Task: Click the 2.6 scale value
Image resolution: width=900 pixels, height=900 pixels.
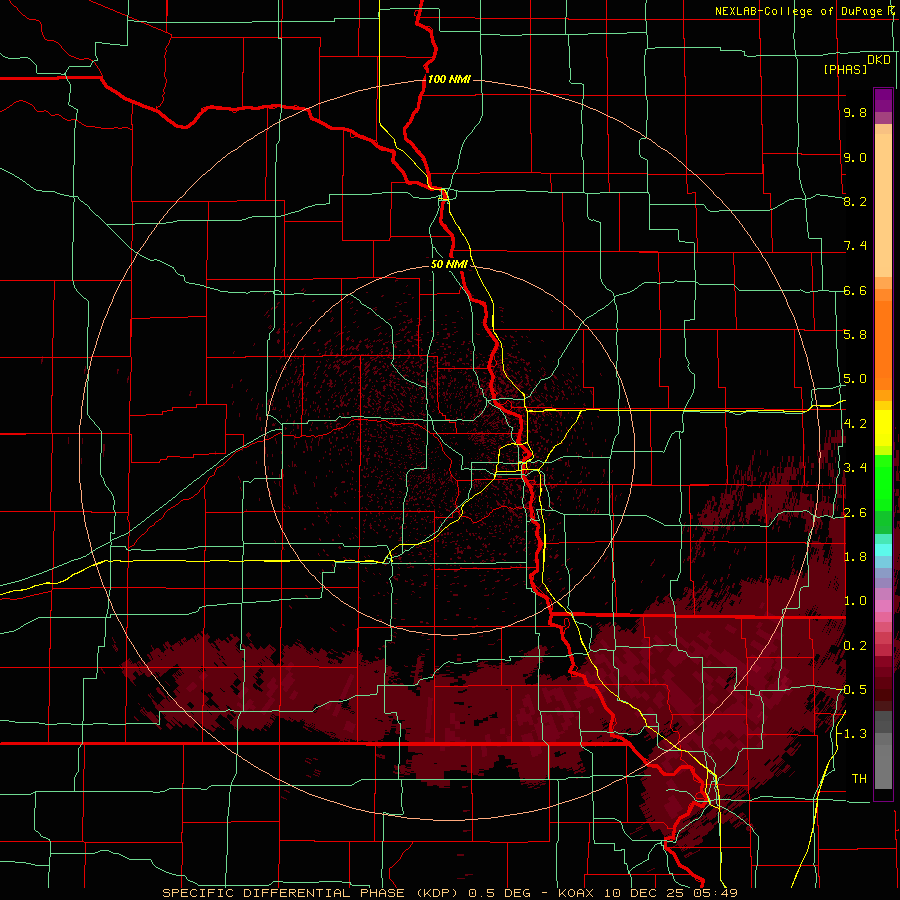Action: pos(855,513)
